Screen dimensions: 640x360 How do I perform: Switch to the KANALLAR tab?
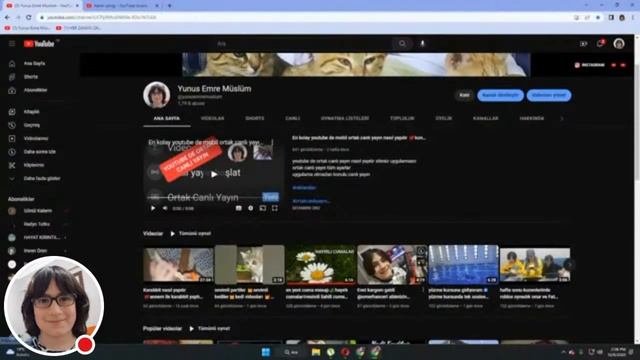pyautogui.click(x=485, y=118)
